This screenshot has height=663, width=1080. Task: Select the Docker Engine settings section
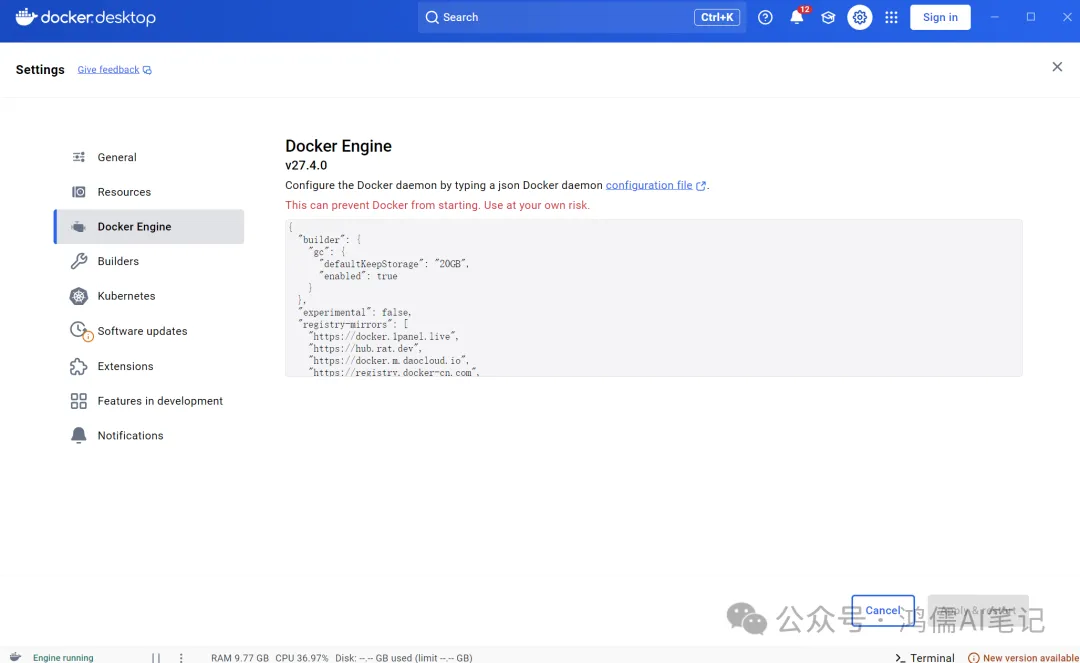[x=149, y=227]
